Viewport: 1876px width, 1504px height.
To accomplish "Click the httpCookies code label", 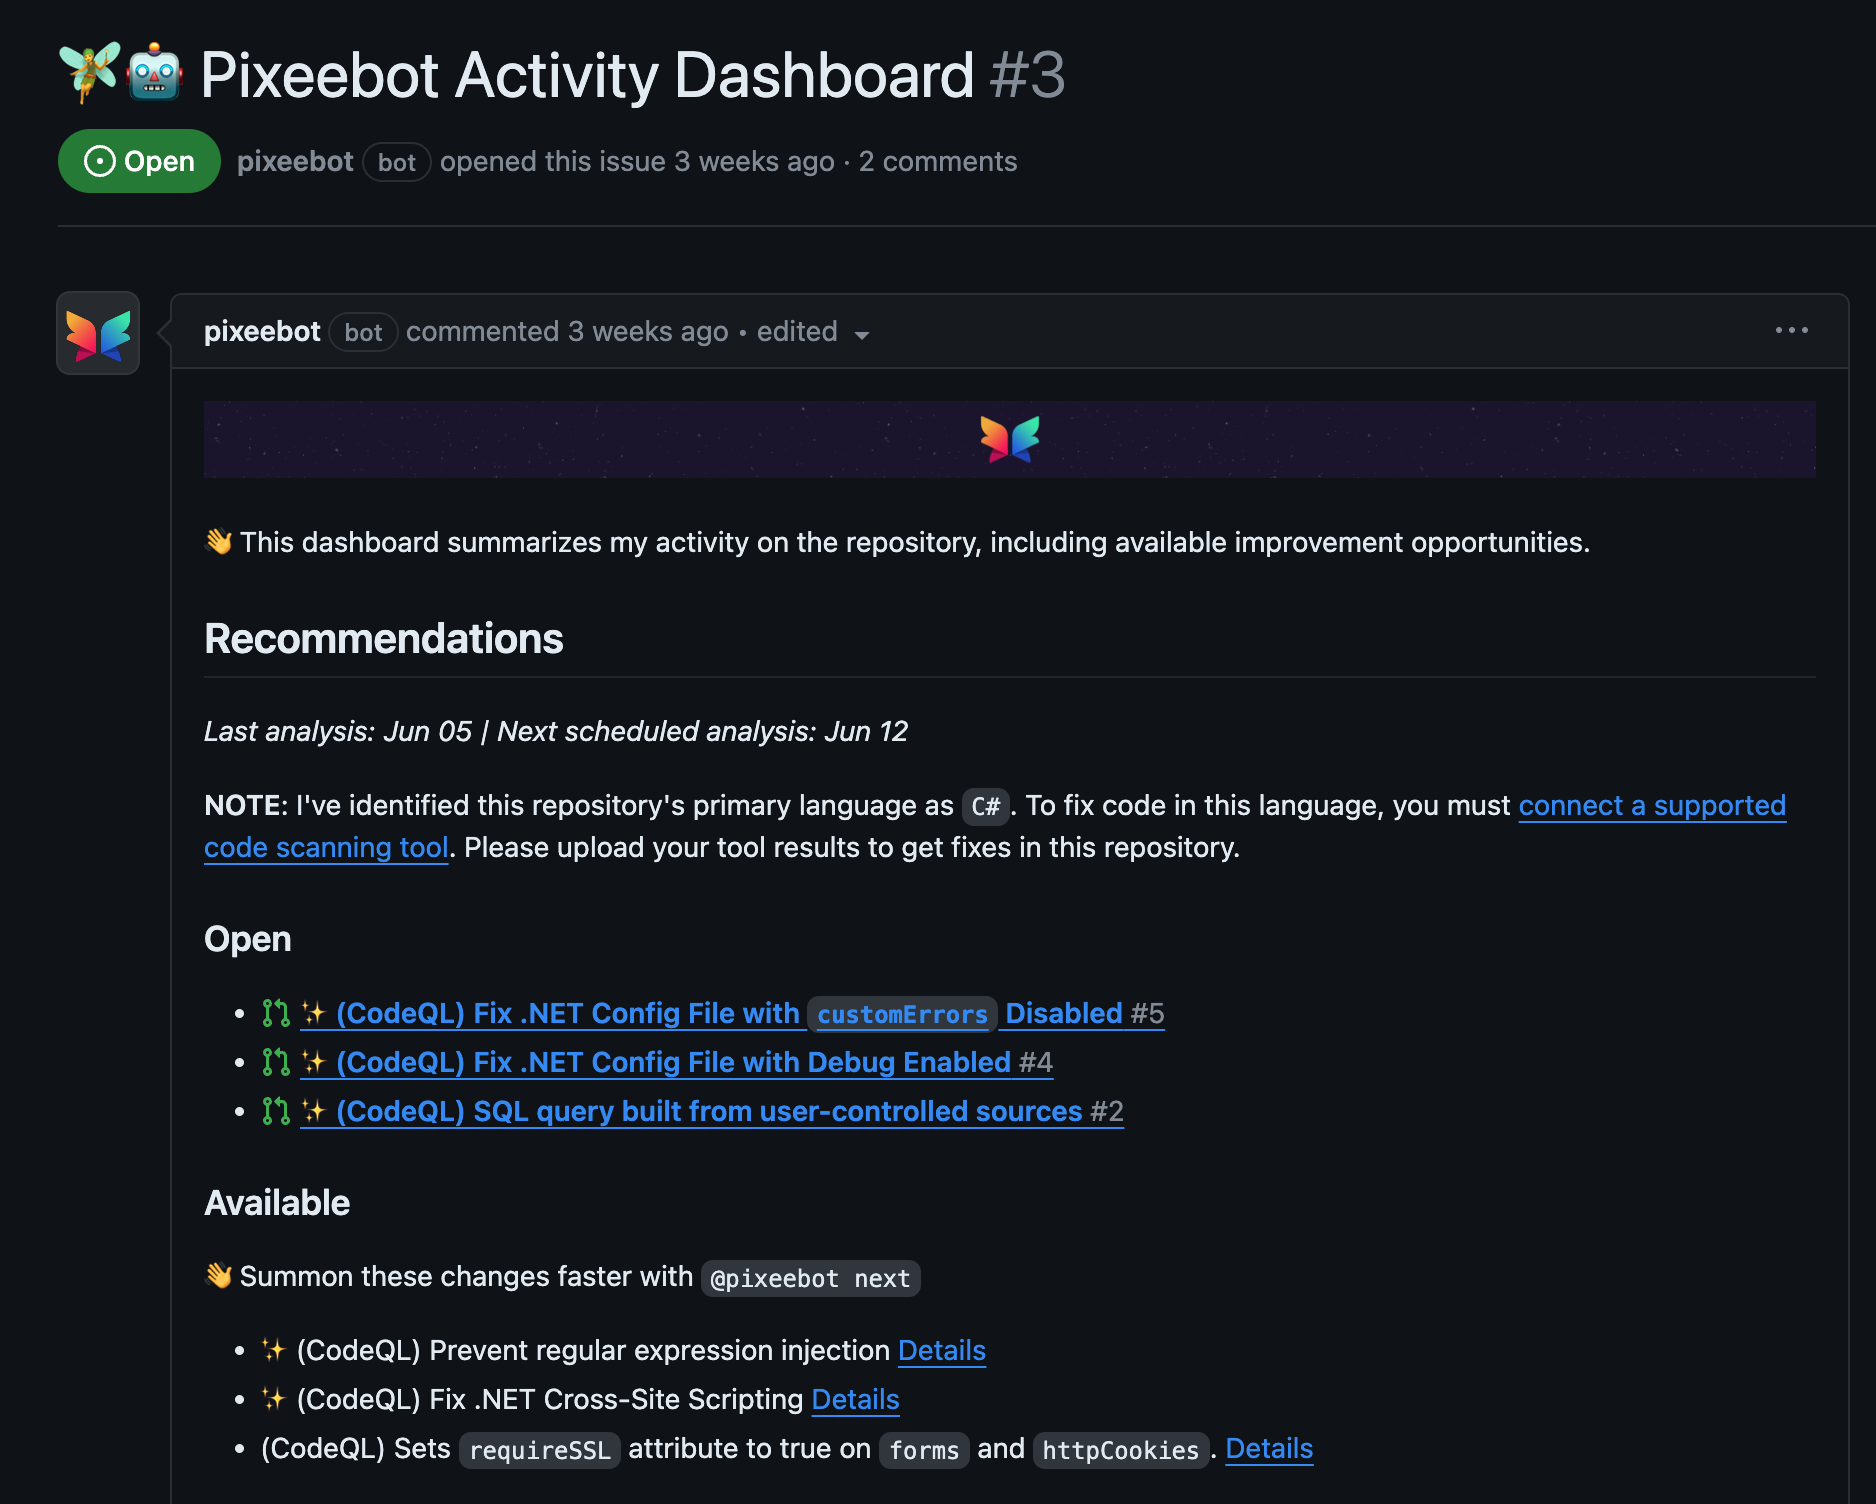I will (x=1120, y=1450).
